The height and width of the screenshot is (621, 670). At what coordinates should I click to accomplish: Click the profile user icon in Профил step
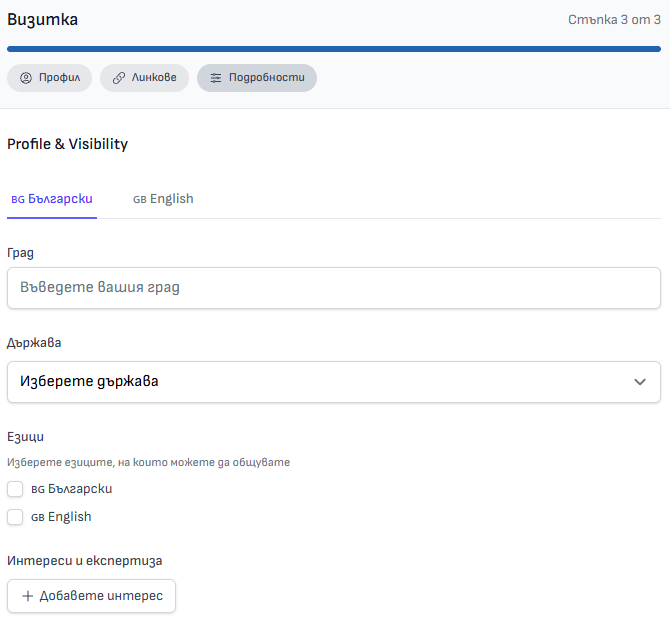tap(26, 78)
